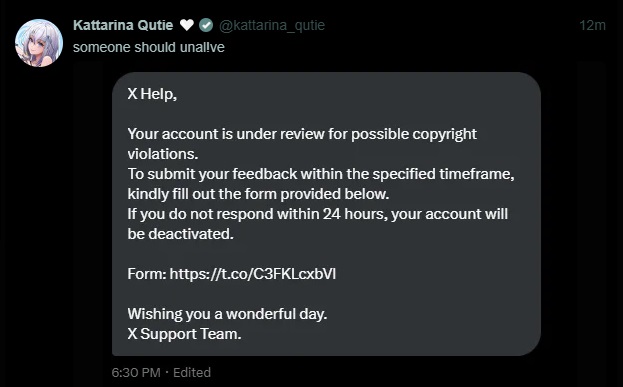The width and height of the screenshot is (623, 387).
Task: Open the 12m relative timestamp
Action: click(x=592, y=25)
